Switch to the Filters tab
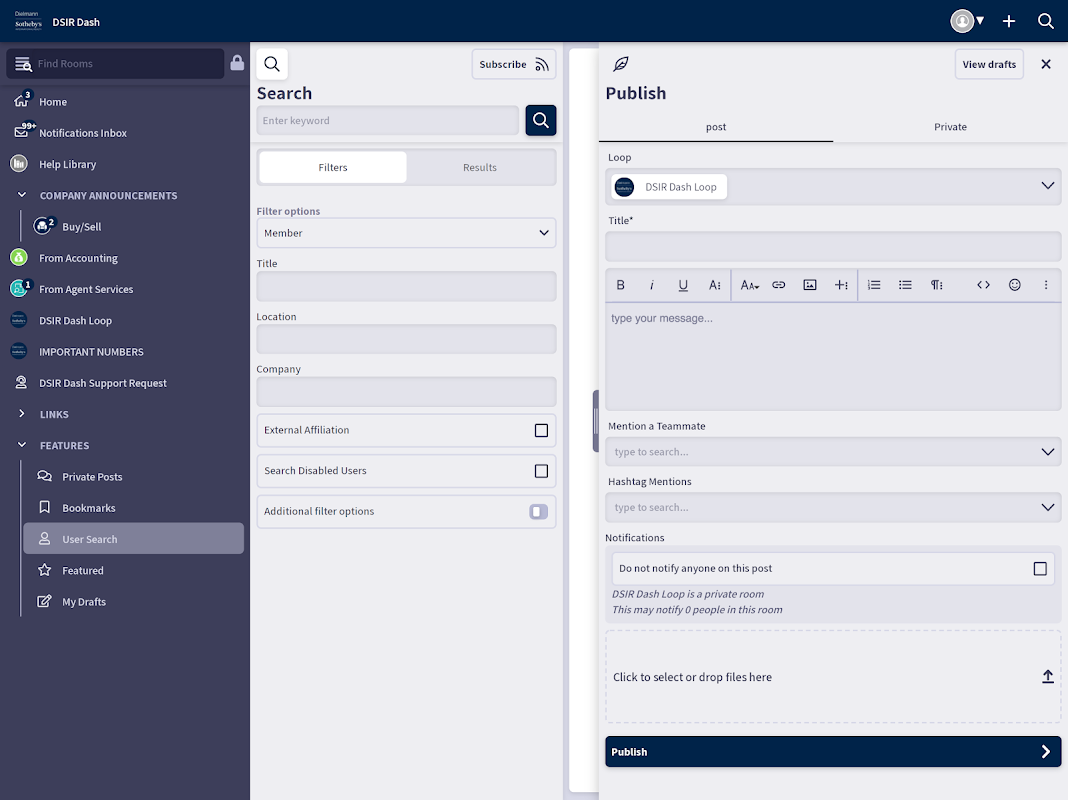This screenshot has height=800, width=1068. (333, 167)
